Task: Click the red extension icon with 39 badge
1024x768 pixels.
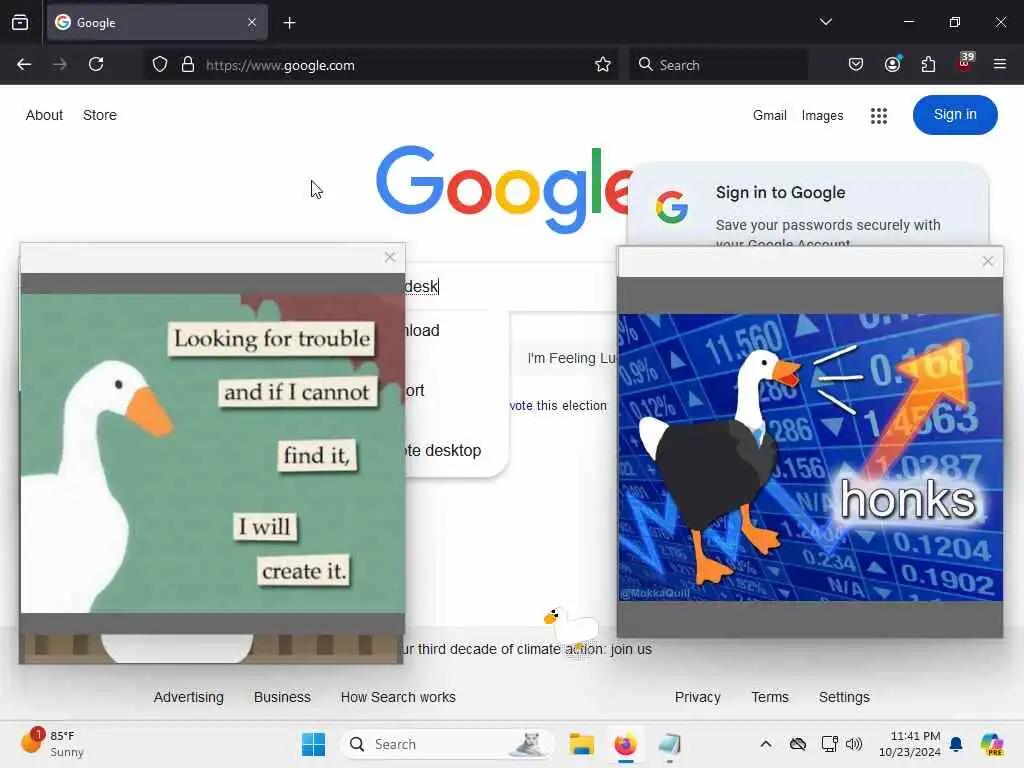Action: (x=965, y=63)
